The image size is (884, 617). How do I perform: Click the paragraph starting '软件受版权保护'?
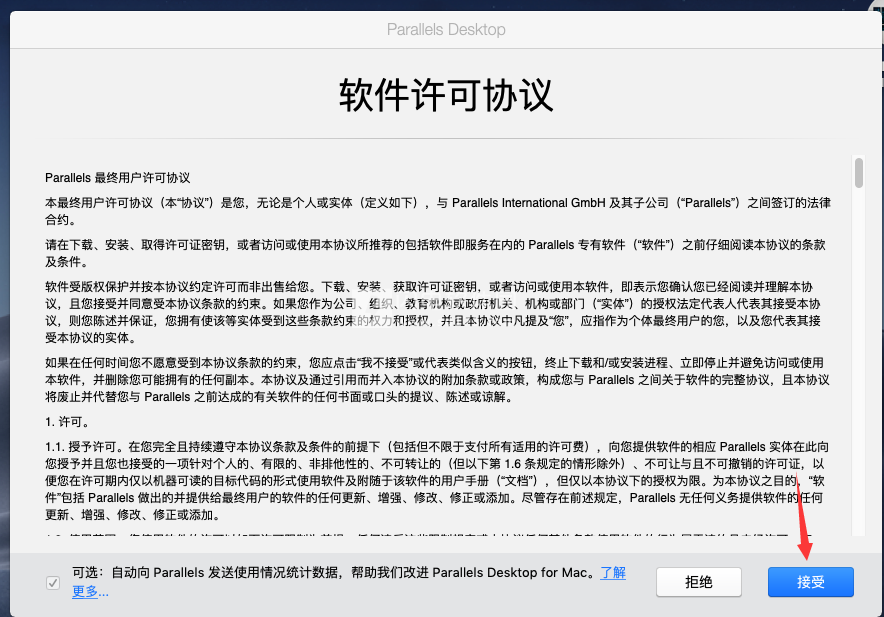[433, 312]
